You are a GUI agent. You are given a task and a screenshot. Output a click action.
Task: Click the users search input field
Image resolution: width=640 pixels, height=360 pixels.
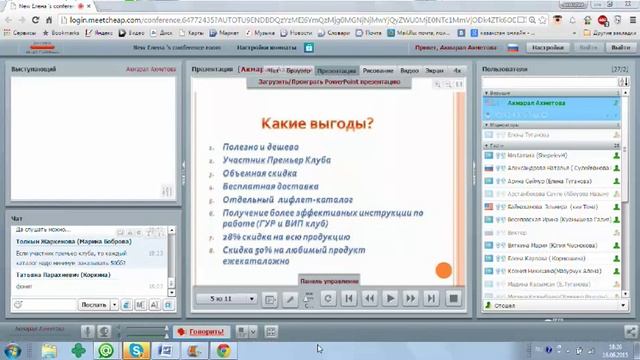pos(549,82)
